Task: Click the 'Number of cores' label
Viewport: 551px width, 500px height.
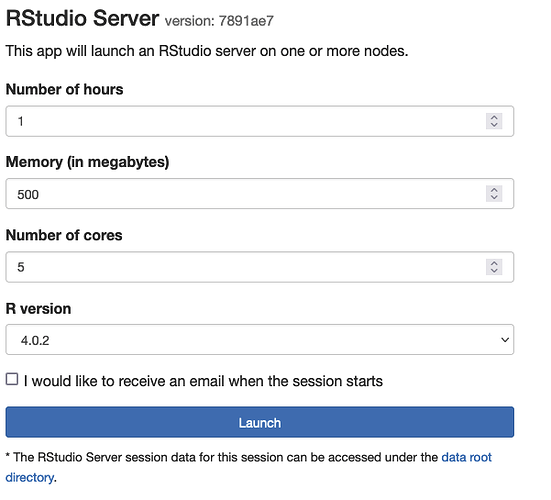Action: point(64,235)
